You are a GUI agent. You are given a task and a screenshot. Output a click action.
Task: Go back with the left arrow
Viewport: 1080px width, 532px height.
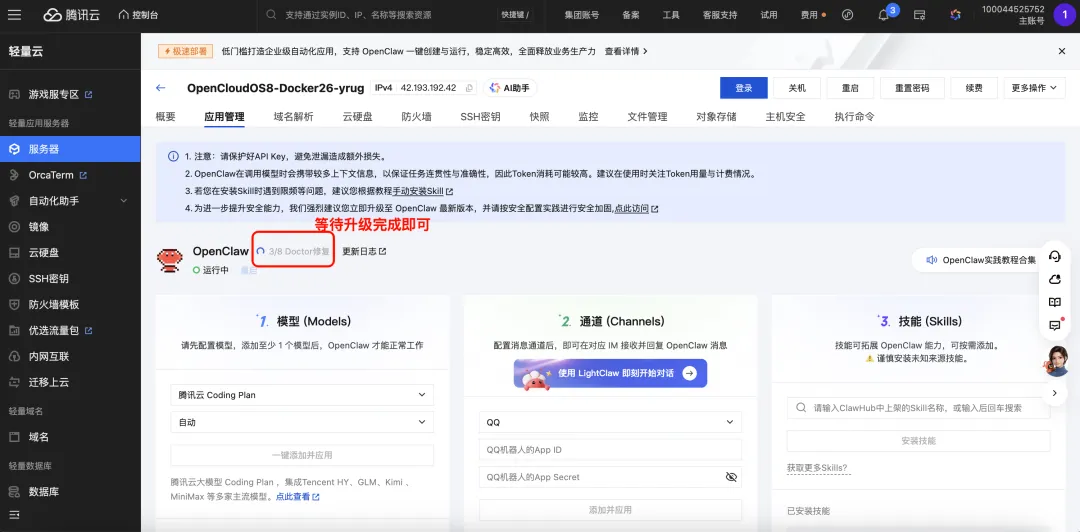pyautogui.click(x=160, y=88)
